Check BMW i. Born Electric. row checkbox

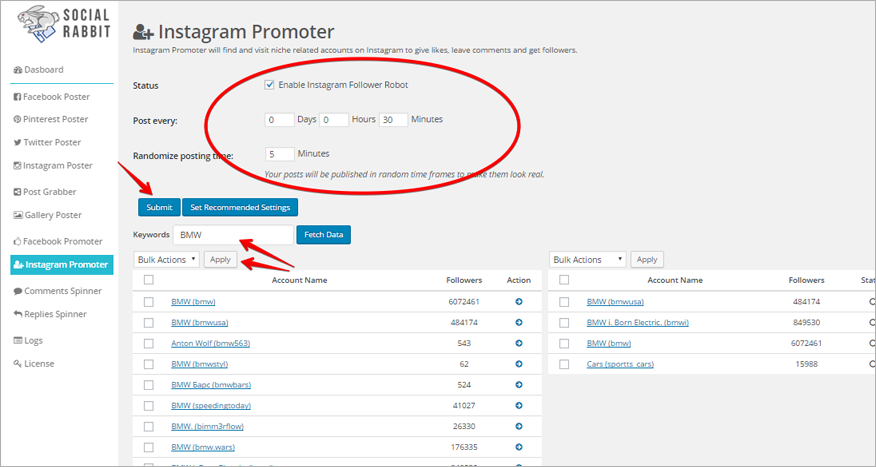[x=564, y=322]
